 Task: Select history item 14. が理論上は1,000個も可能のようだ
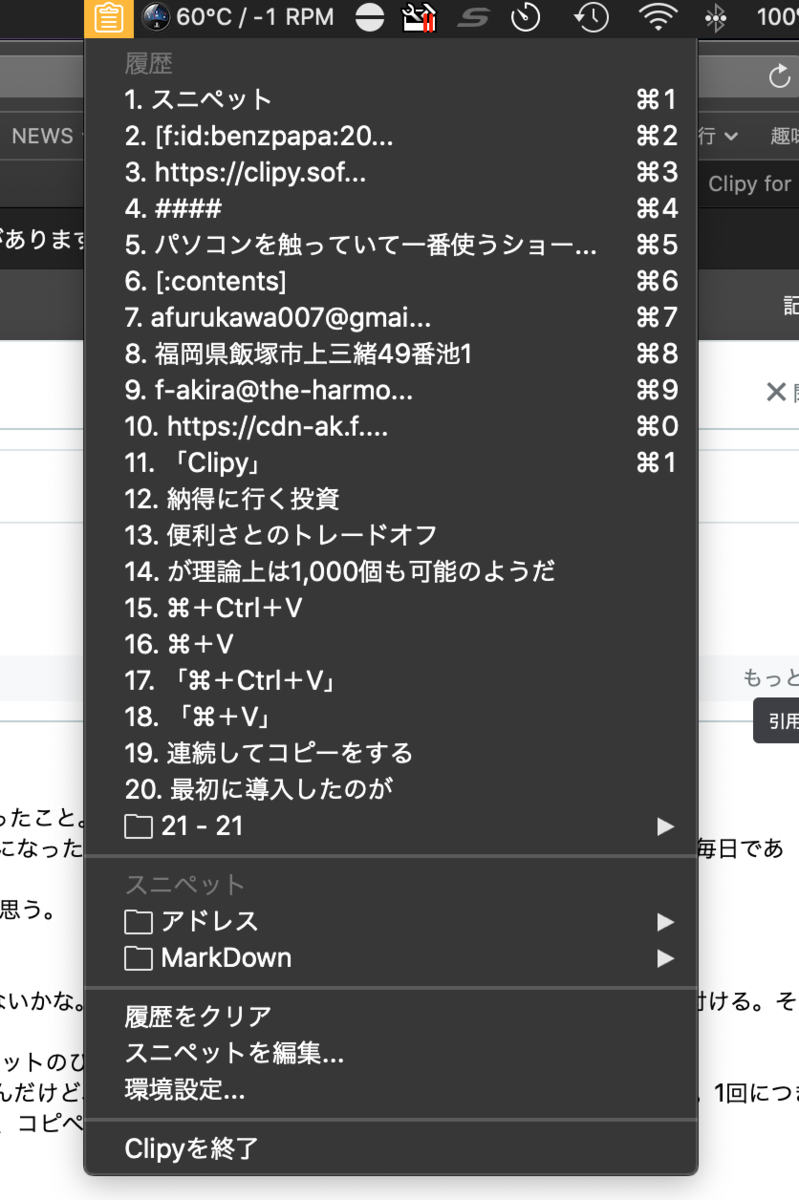[391, 572]
